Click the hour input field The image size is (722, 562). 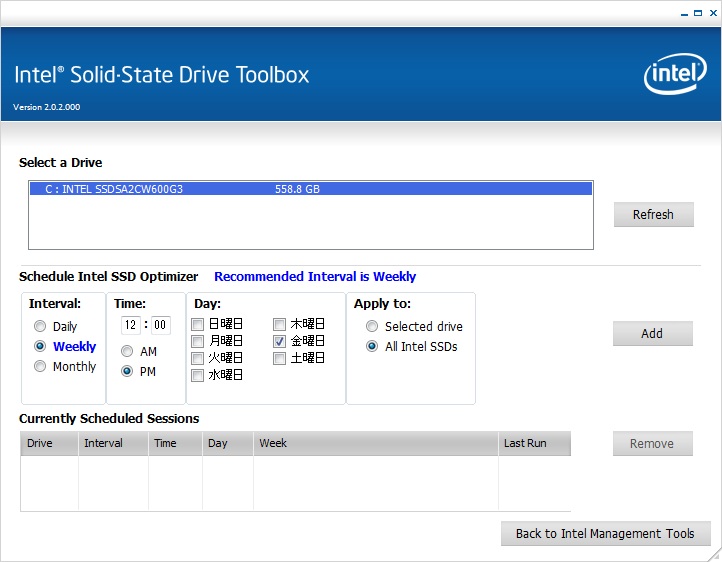(131, 324)
